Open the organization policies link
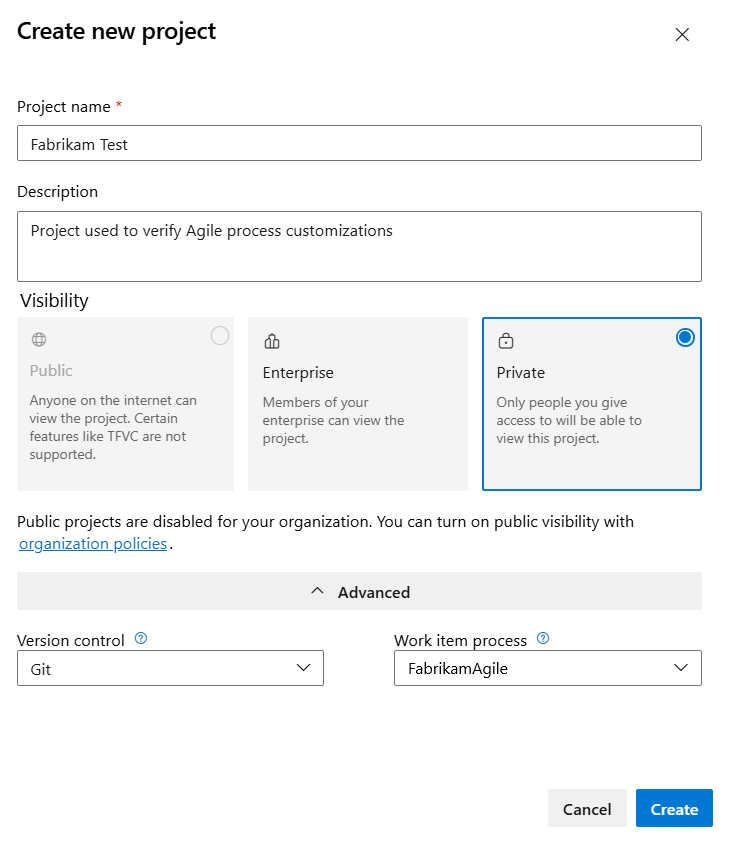 click(x=92, y=543)
